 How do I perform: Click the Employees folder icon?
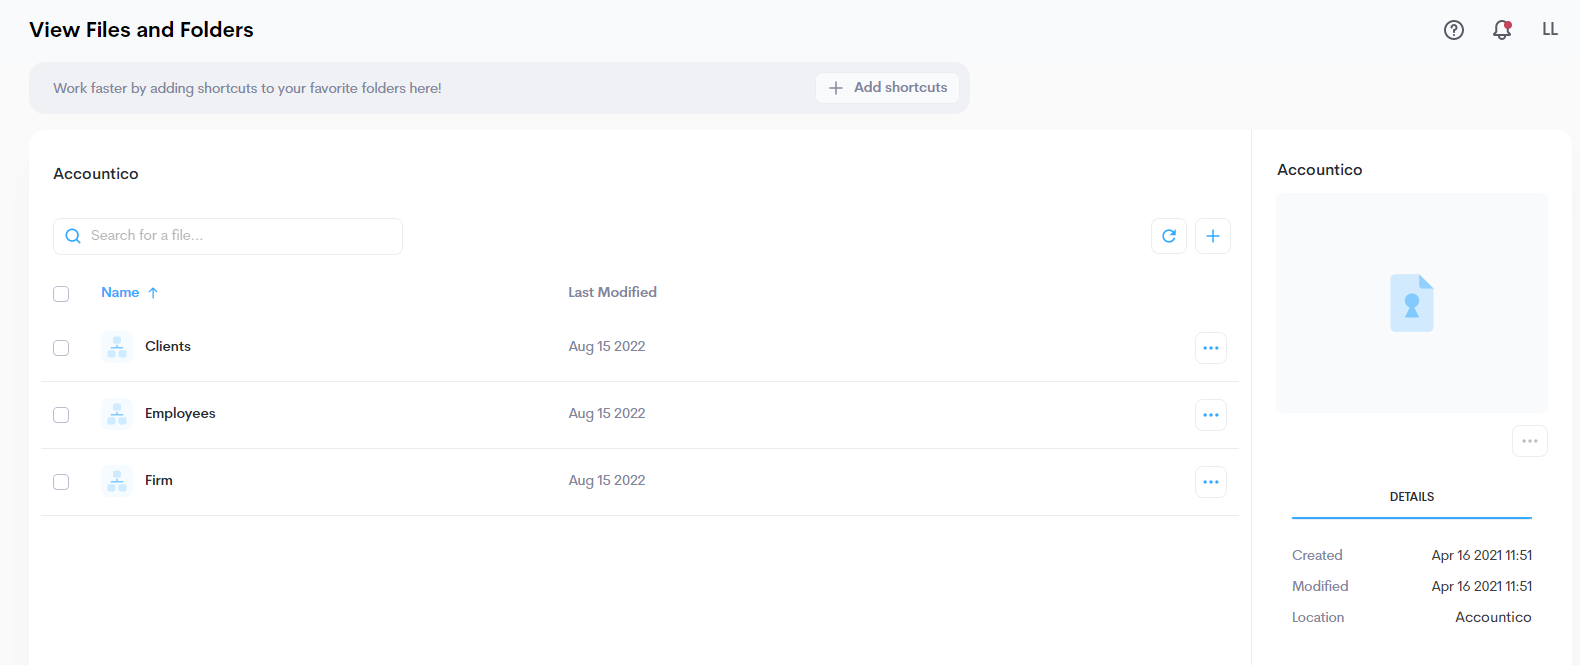tap(117, 414)
